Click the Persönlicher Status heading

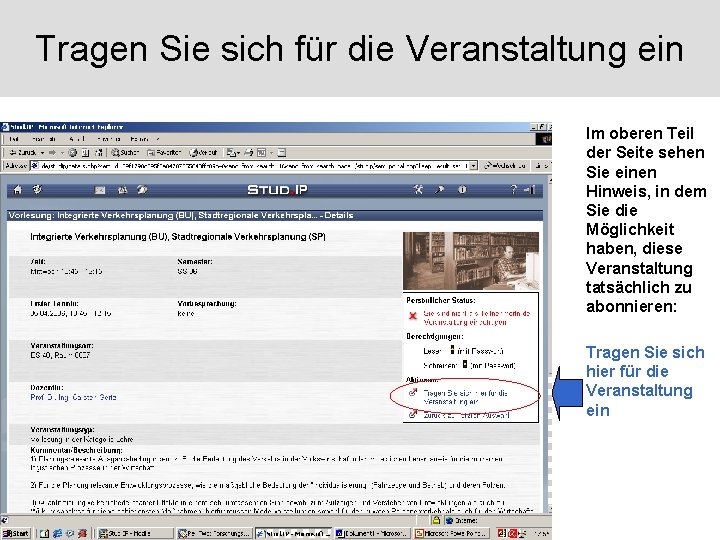click(x=441, y=300)
